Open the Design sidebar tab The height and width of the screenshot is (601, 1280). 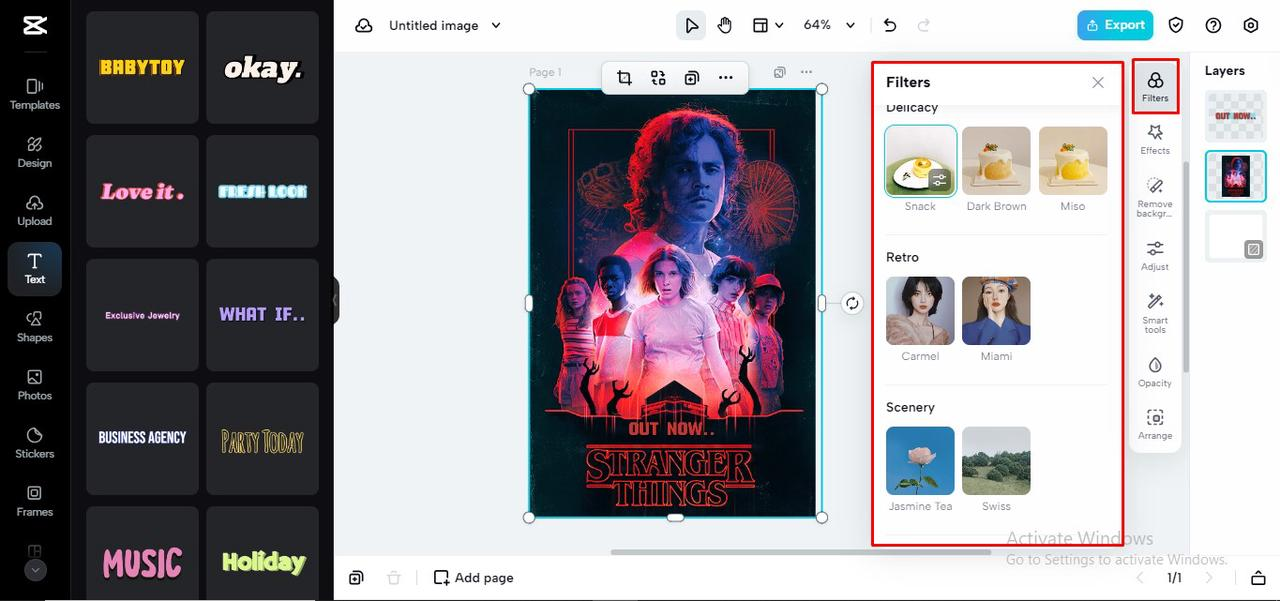click(x=35, y=152)
